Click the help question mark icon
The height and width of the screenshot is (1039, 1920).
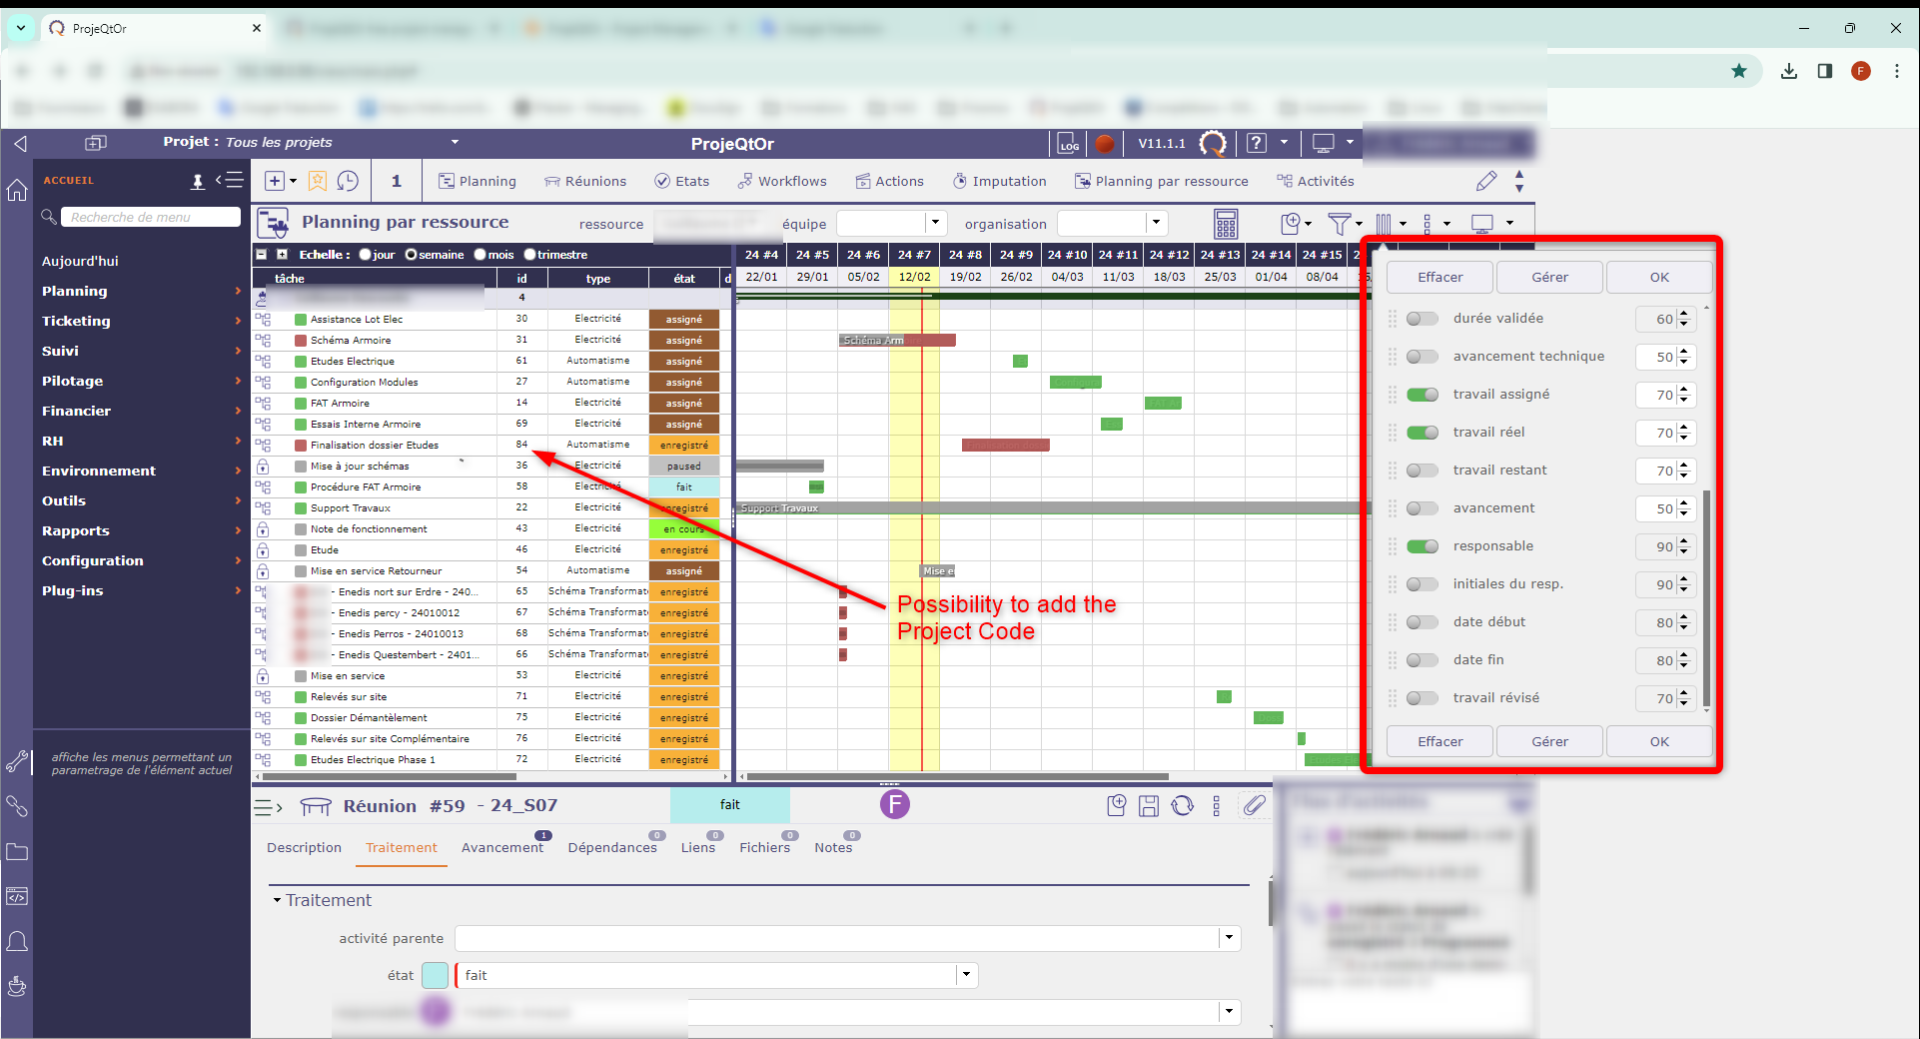point(1256,143)
